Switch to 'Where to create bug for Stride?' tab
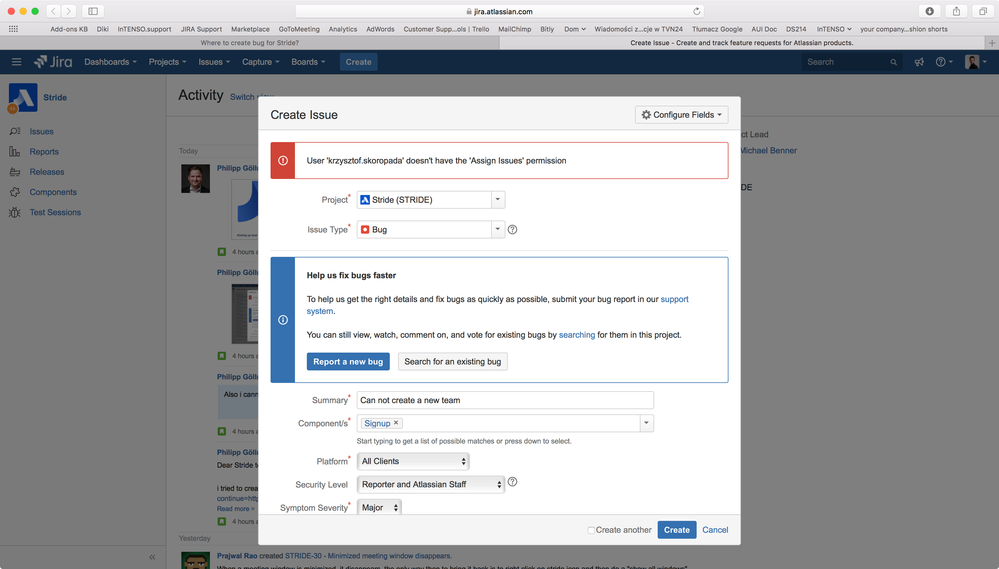Image resolution: width=999 pixels, height=569 pixels. pyautogui.click(x=250, y=43)
